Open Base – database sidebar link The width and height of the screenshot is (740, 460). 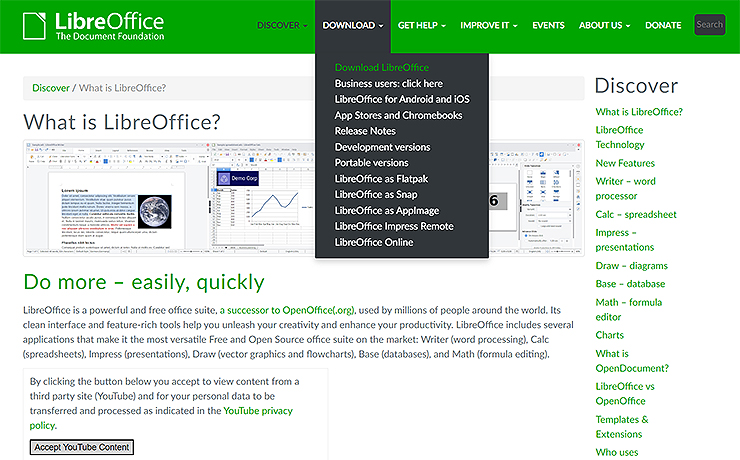pos(630,284)
